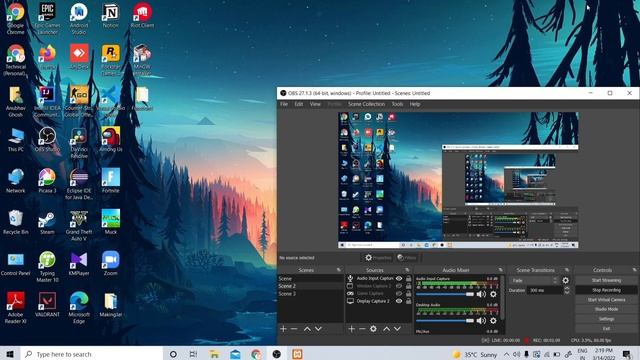
Task: Move source down using the Sources down arrow
Action: (x=397, y=329)
